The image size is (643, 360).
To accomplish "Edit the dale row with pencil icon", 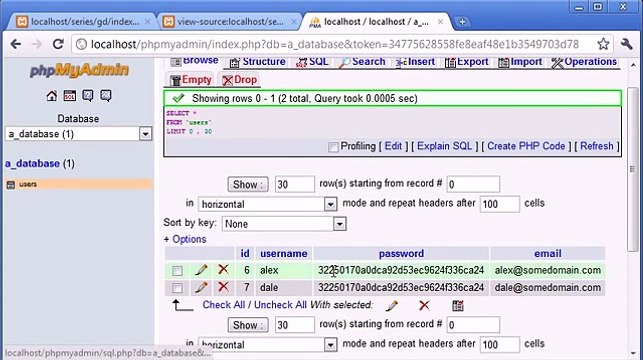I will click(201, 287).
